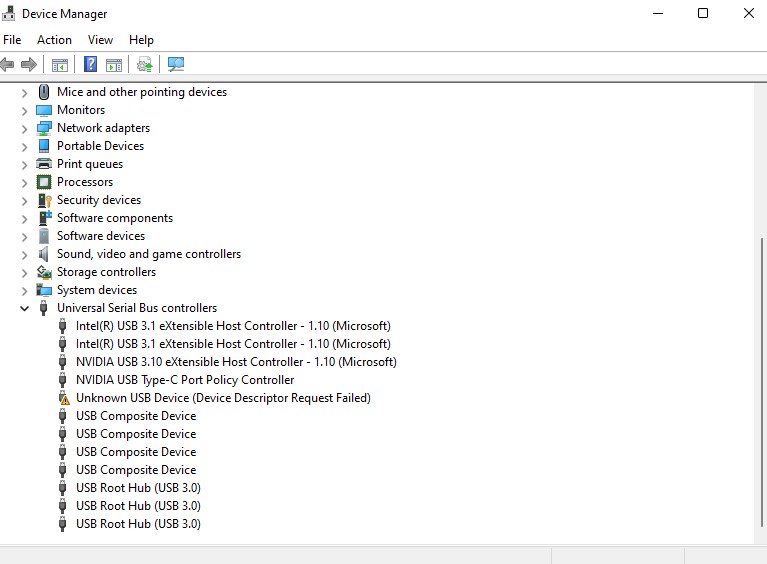
Task: Click the printer icon next to Print queues
Action: [x=44, y=164]
